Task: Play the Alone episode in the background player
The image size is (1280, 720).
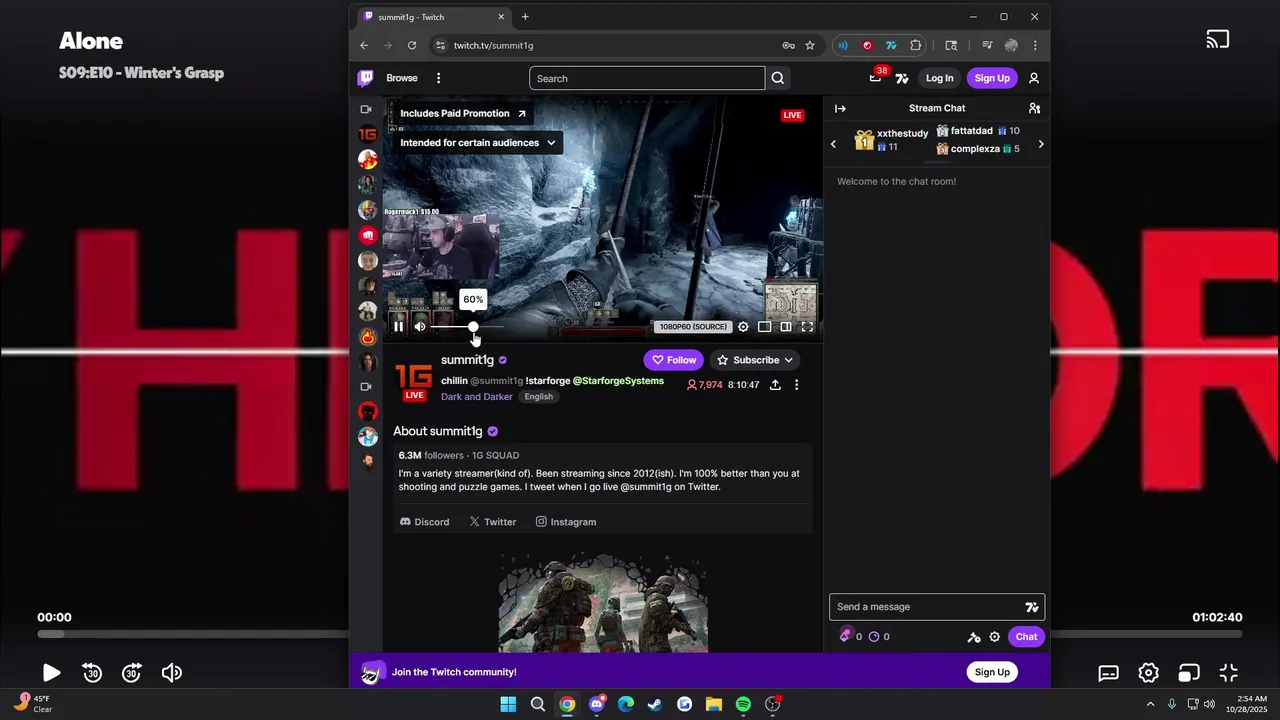Action: pos(51,673)
